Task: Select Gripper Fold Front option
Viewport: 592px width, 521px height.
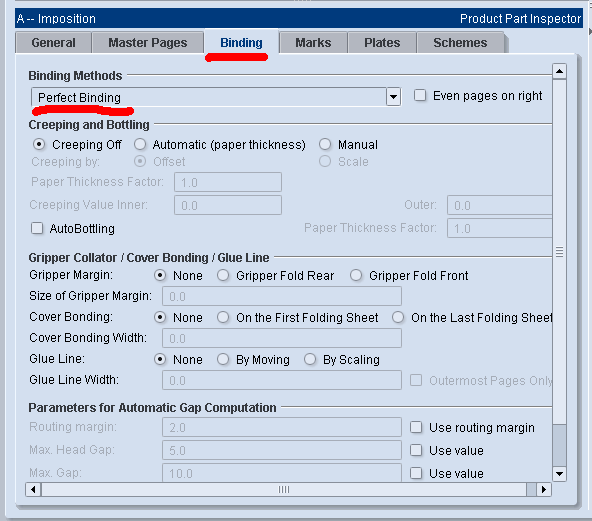Action: (356, 275)
